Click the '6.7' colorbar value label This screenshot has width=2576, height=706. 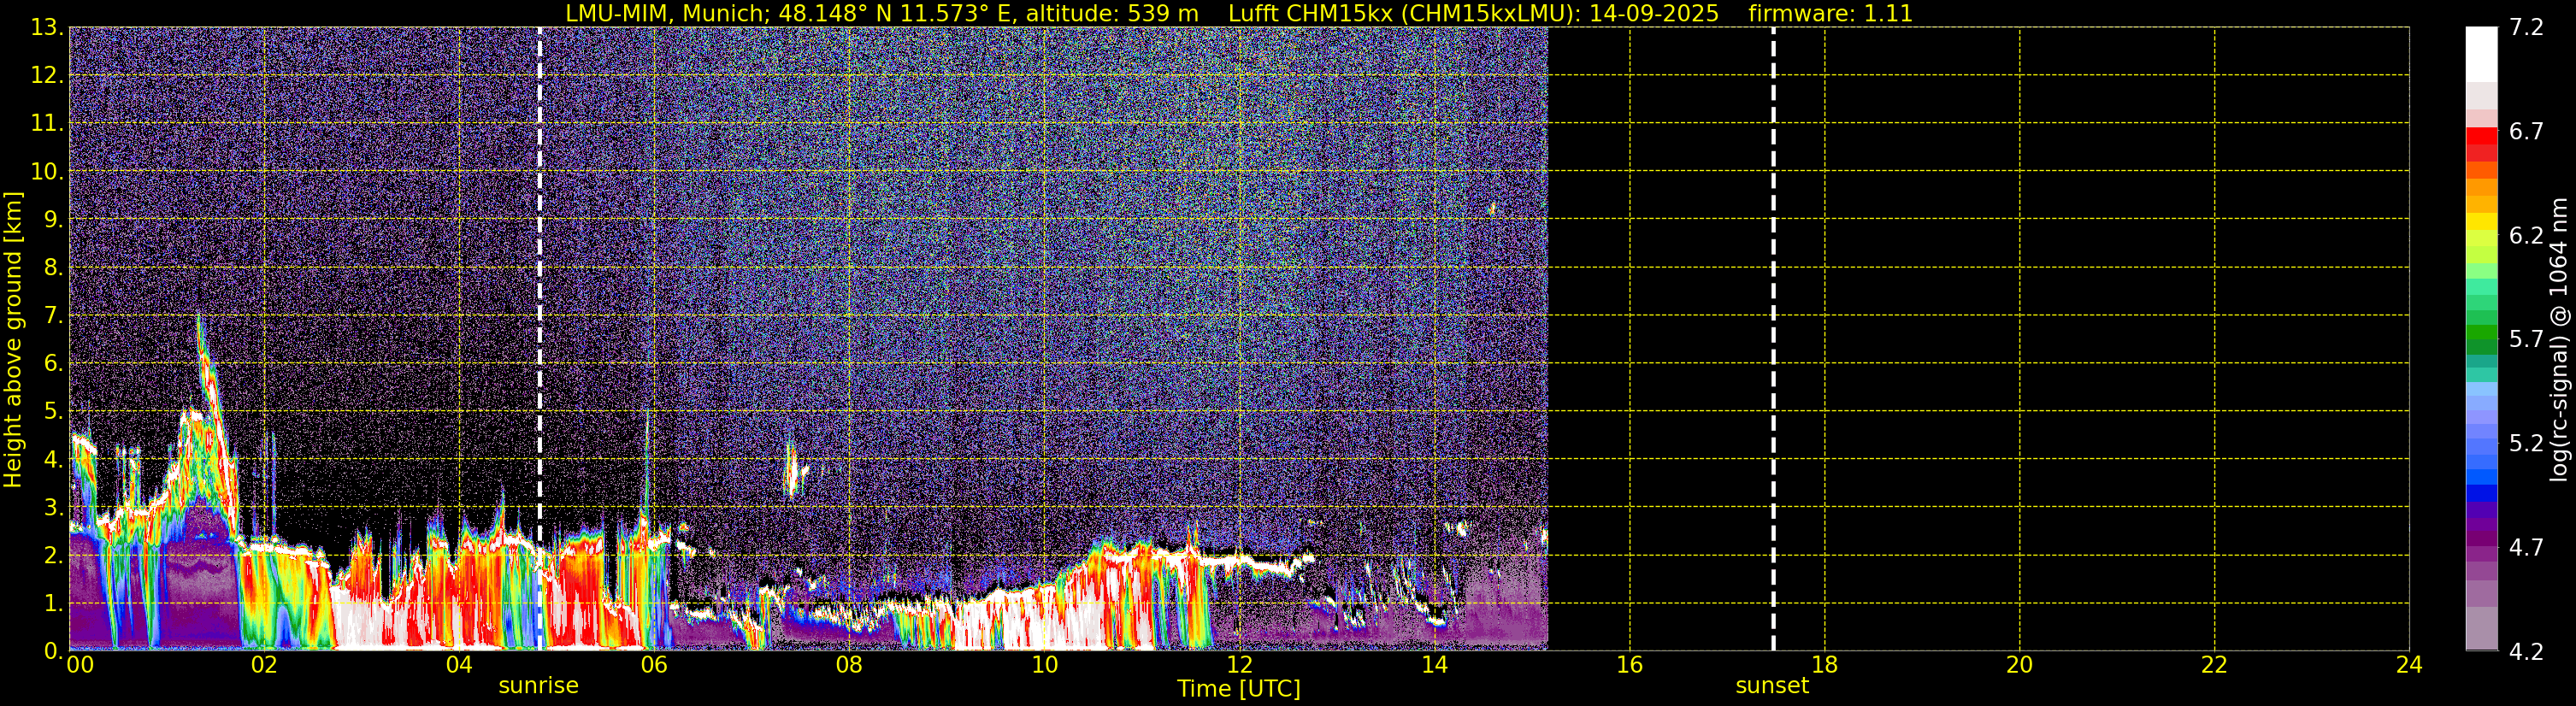point(2526,131)
